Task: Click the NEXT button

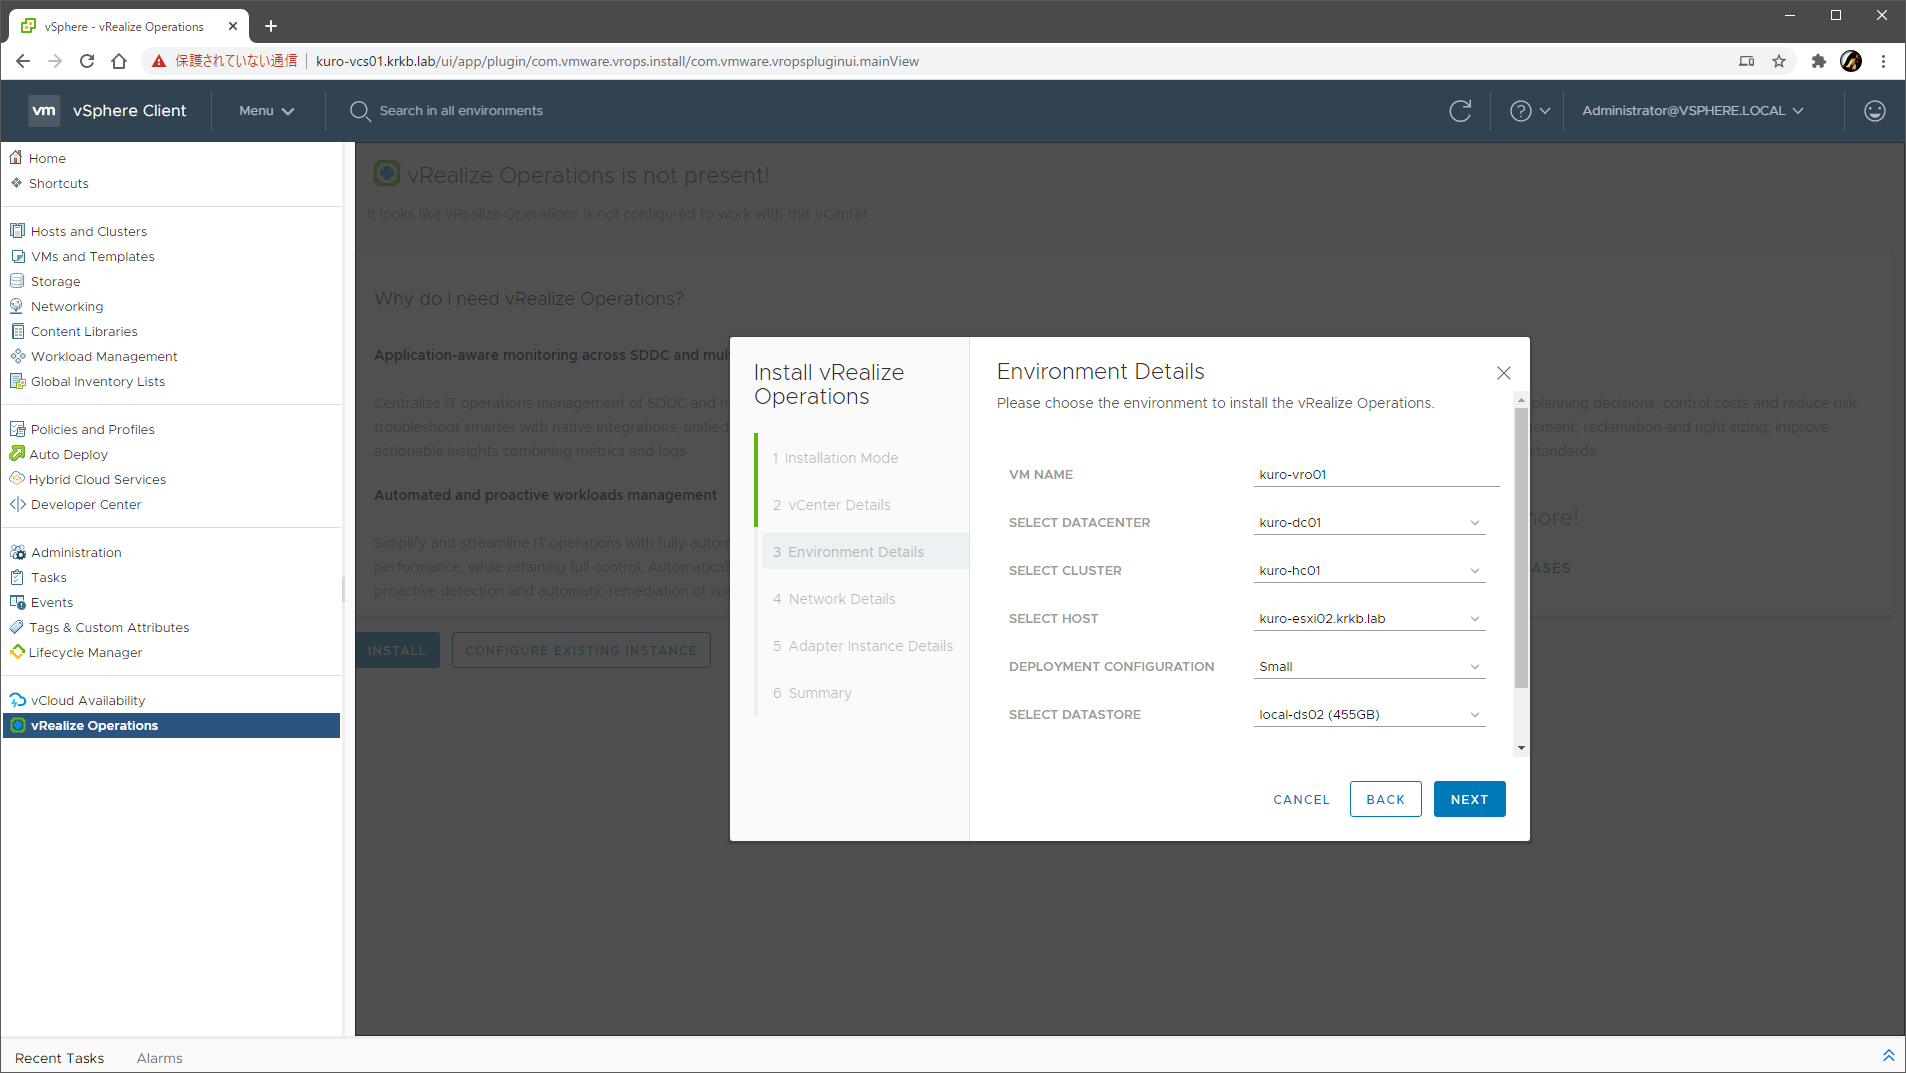Action: pyautogui.click(x=1469, y=799)
